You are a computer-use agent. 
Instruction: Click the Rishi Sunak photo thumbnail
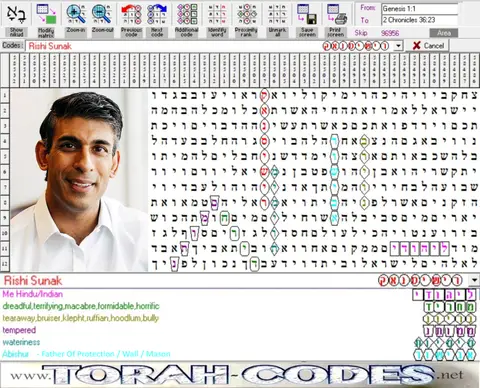tap(79, 180)
